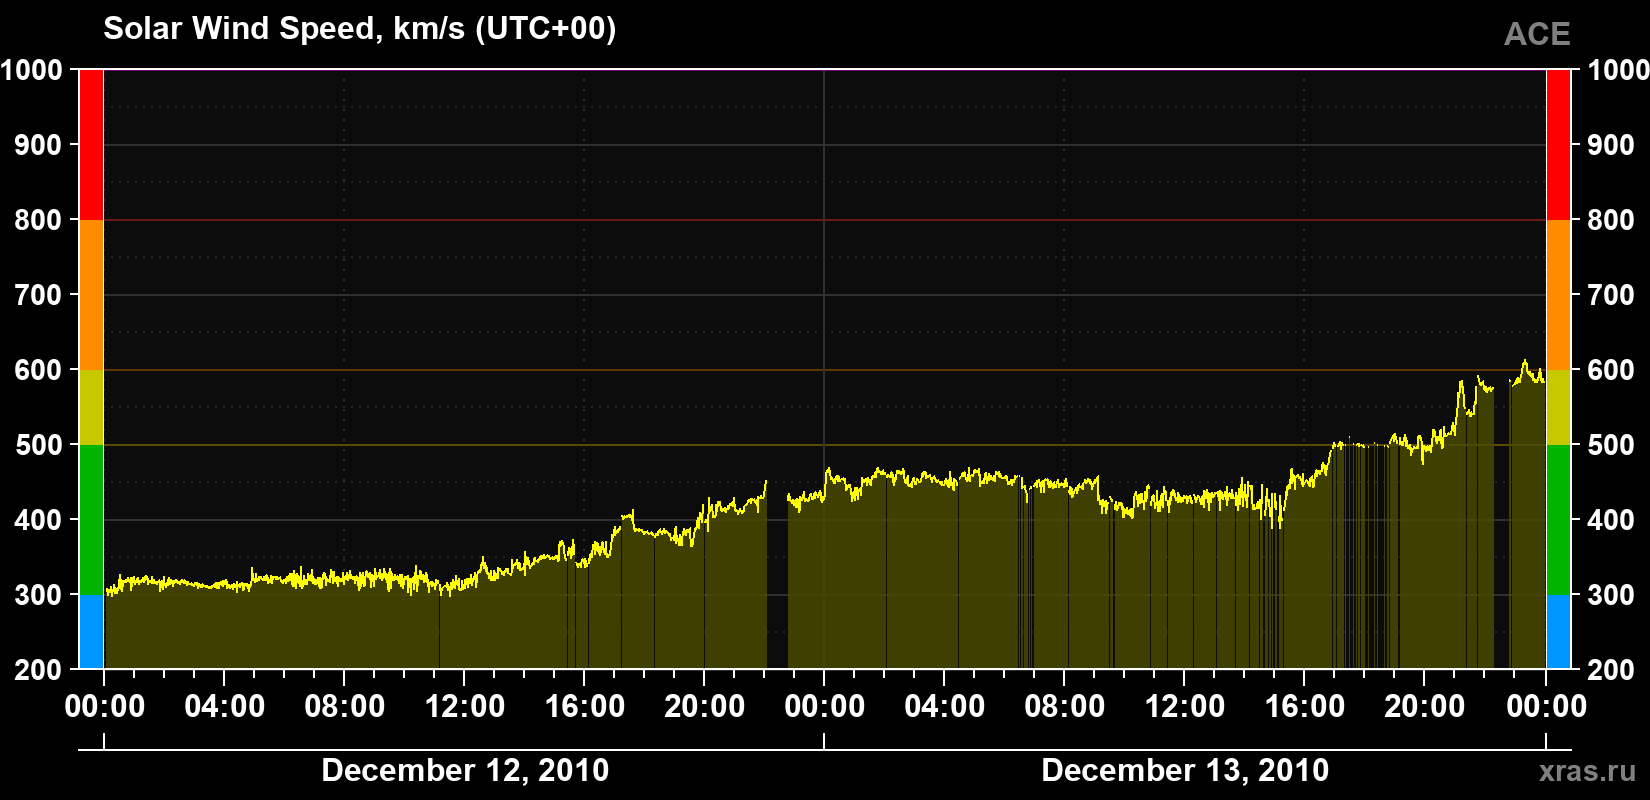
Task: Click the 1000 value on left axis
Action: [x=32, y=70]
